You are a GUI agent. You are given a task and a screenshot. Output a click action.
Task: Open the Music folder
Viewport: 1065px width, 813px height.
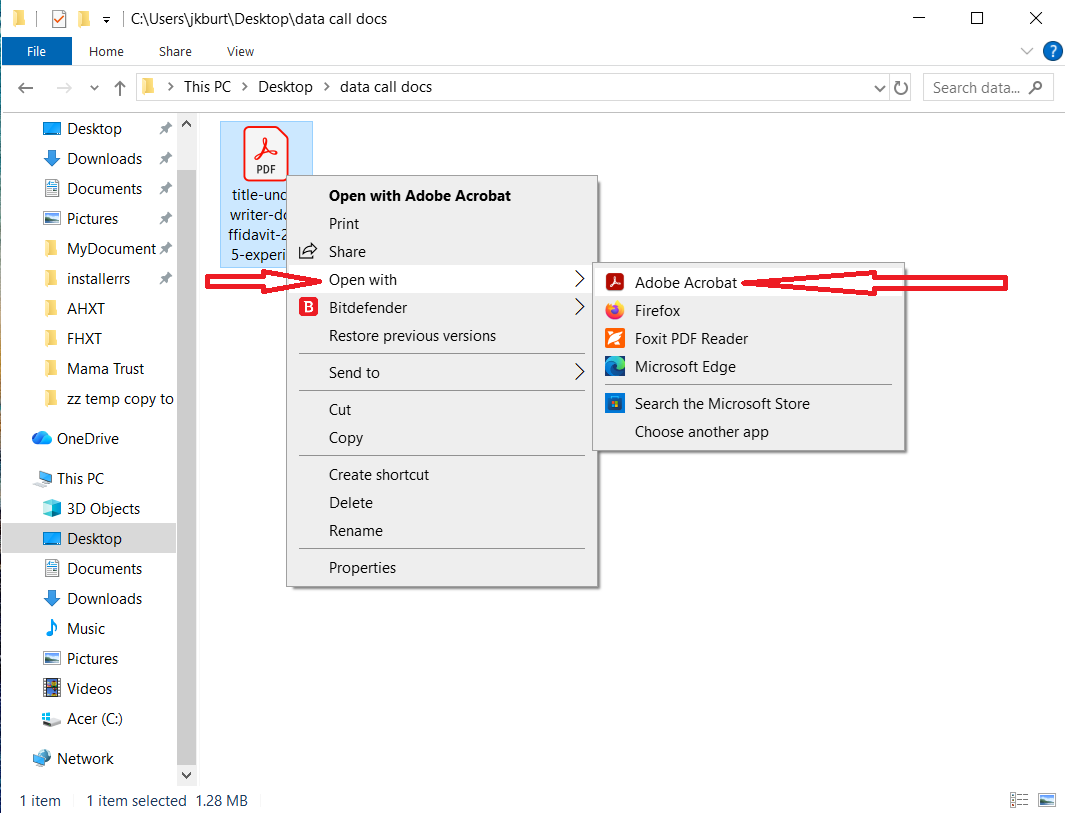point(85,628)
